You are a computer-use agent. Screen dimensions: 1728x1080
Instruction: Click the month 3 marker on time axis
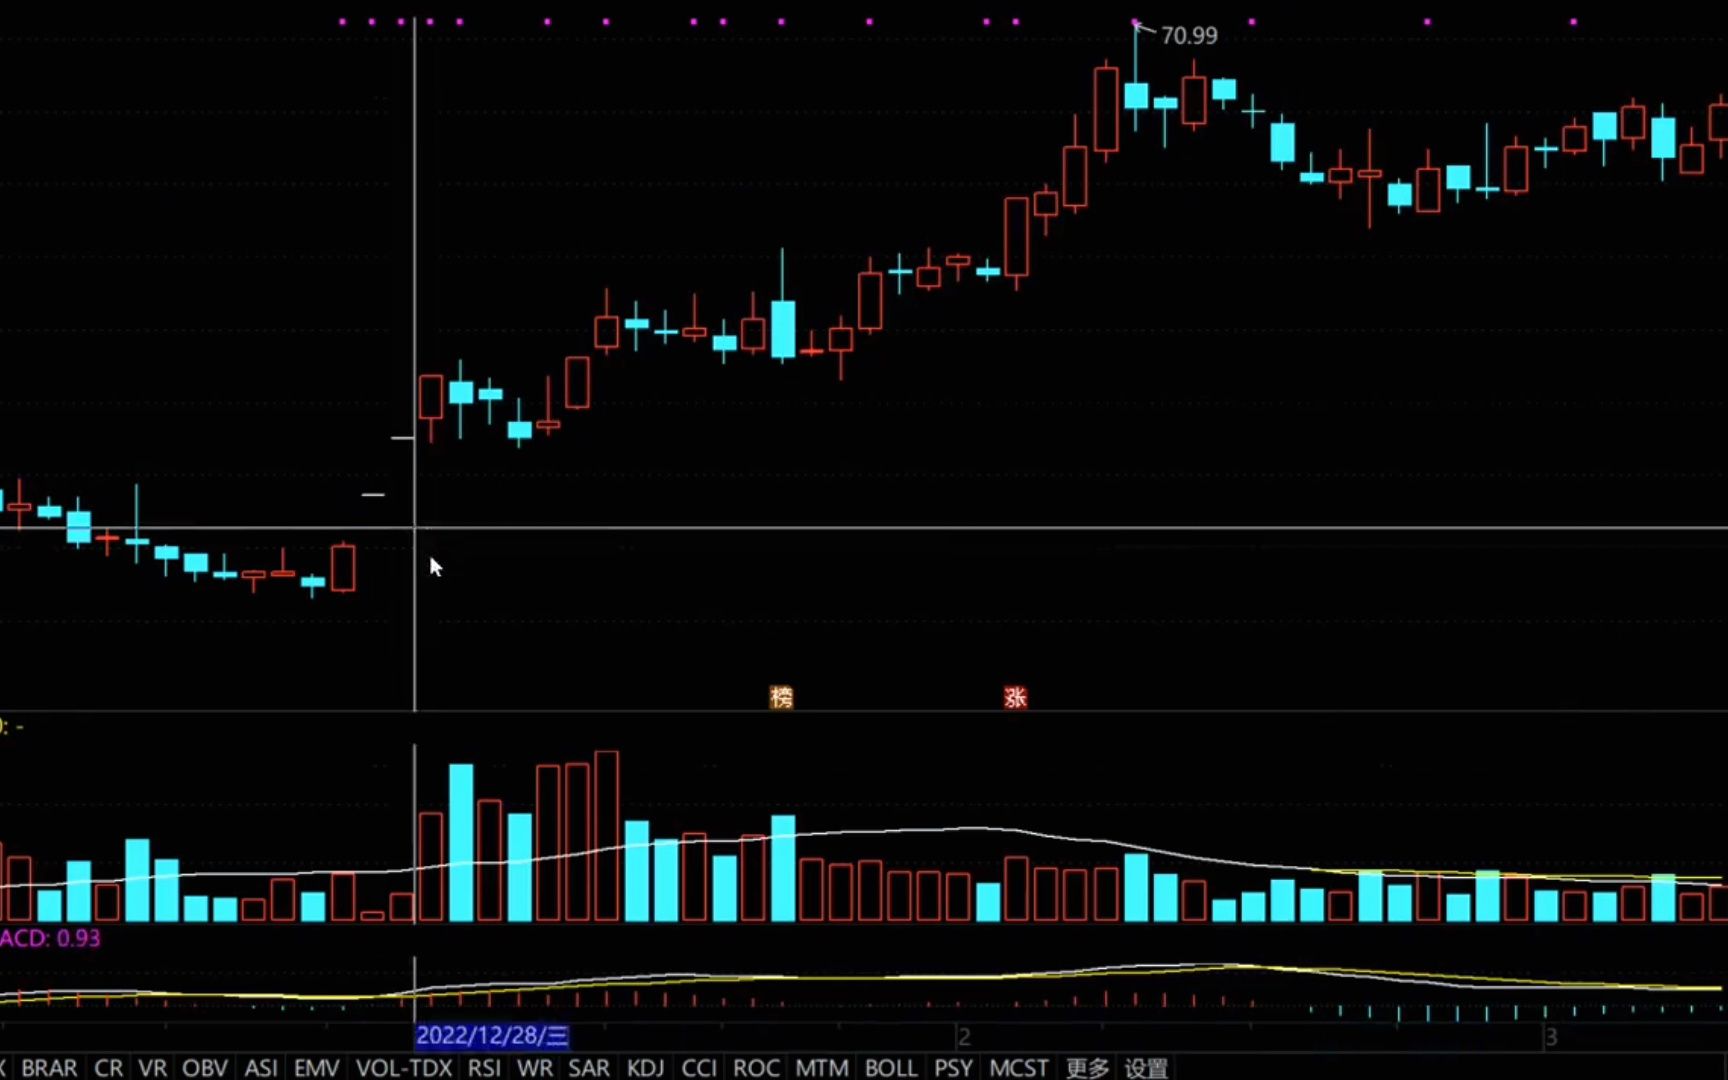pyautogui.click(x=1551, y=1036)
